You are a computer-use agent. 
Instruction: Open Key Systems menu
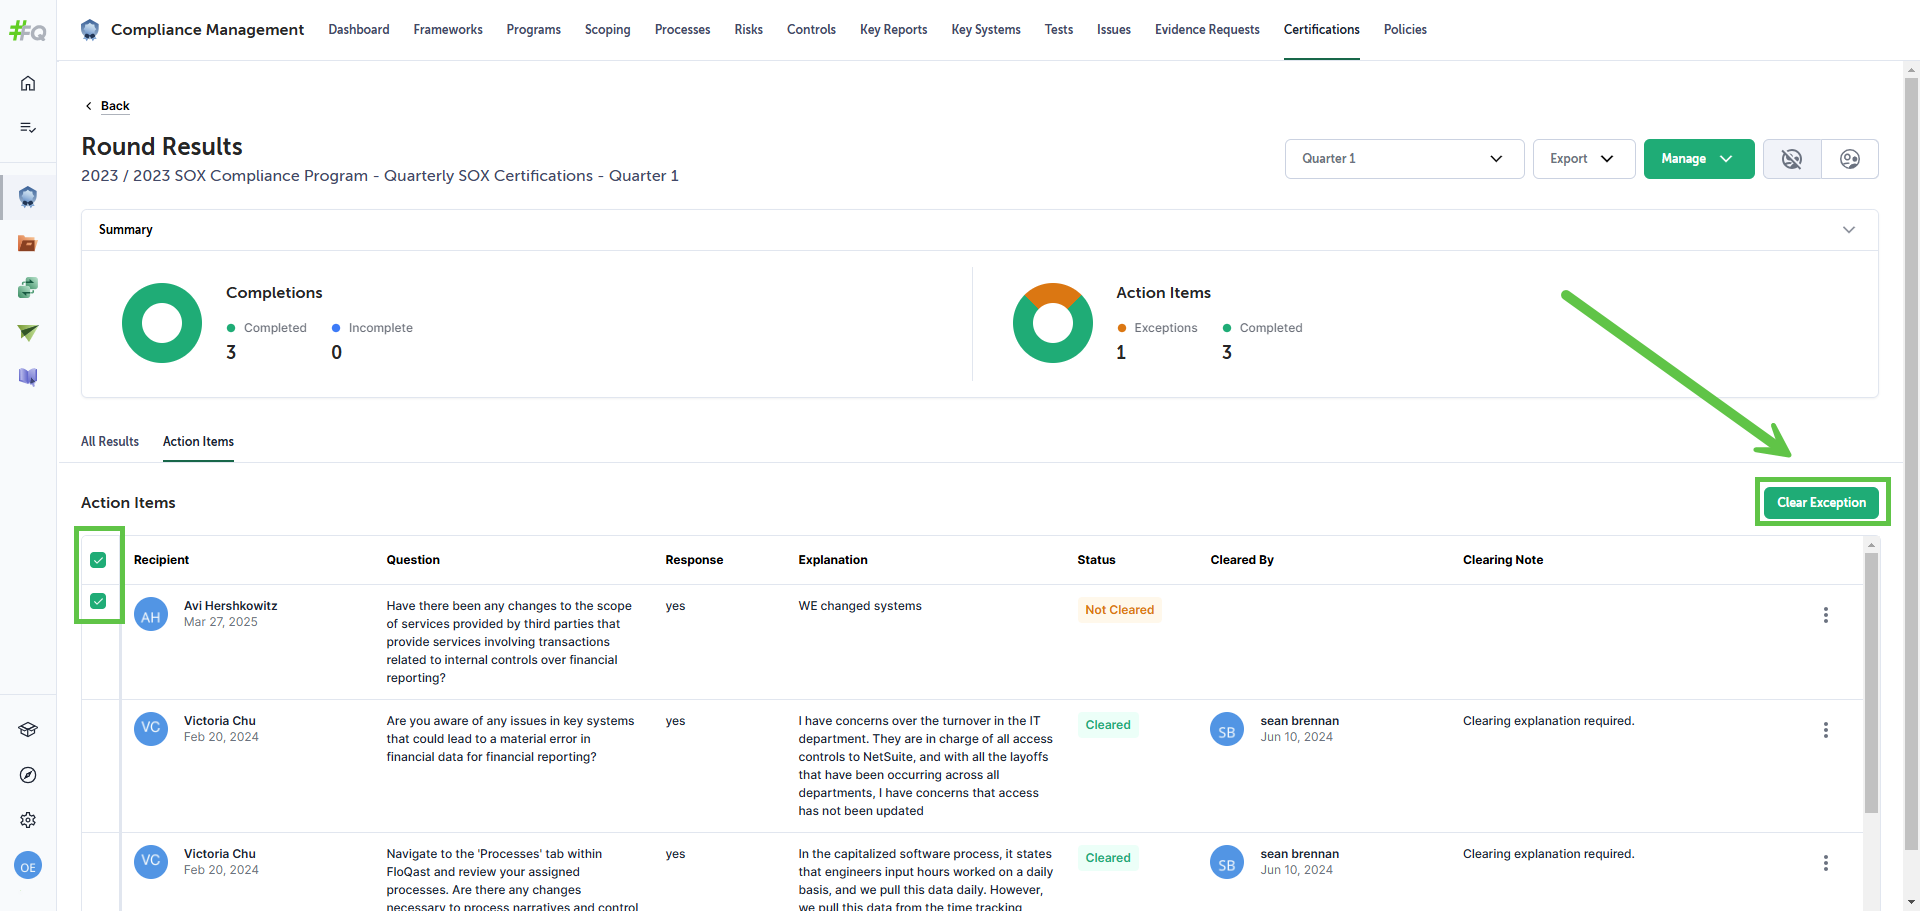[986, 30]
